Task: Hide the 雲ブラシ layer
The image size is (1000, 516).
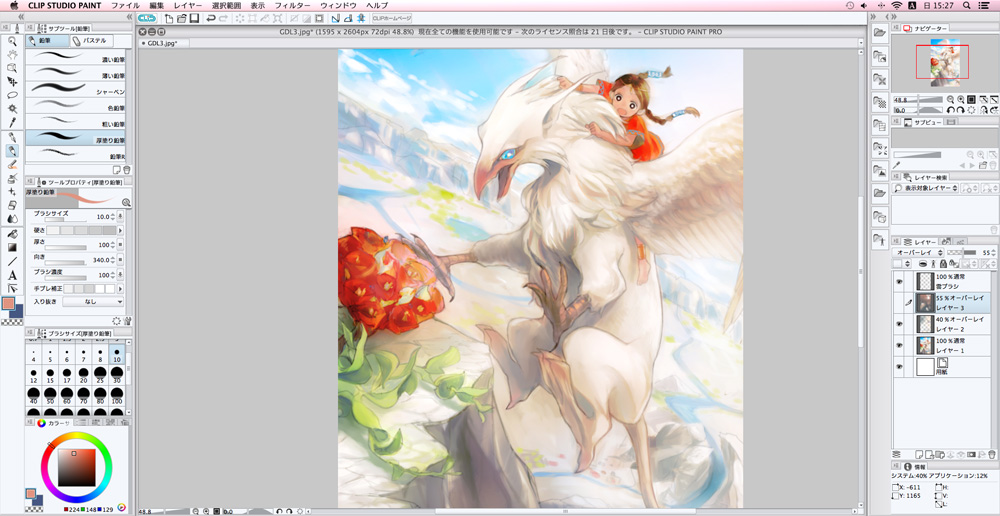Action: (899, 281)
